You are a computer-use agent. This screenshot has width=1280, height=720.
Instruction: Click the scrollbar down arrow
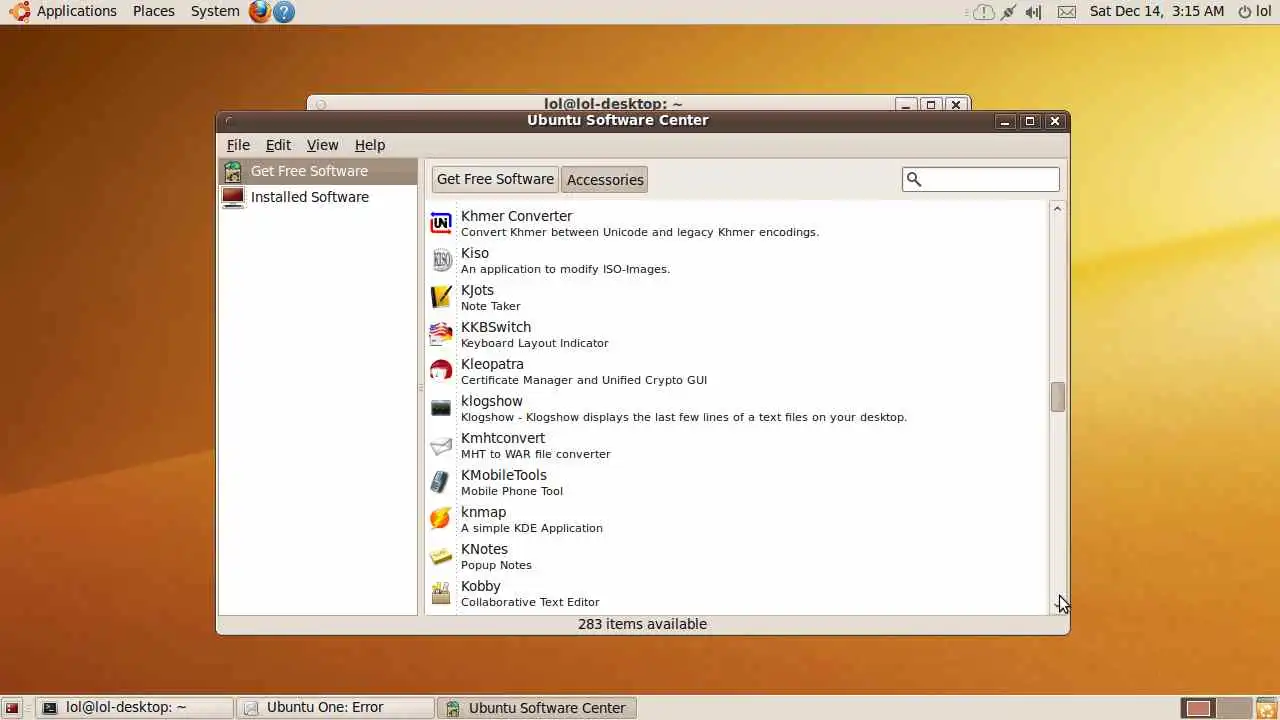pos(1058,607)
